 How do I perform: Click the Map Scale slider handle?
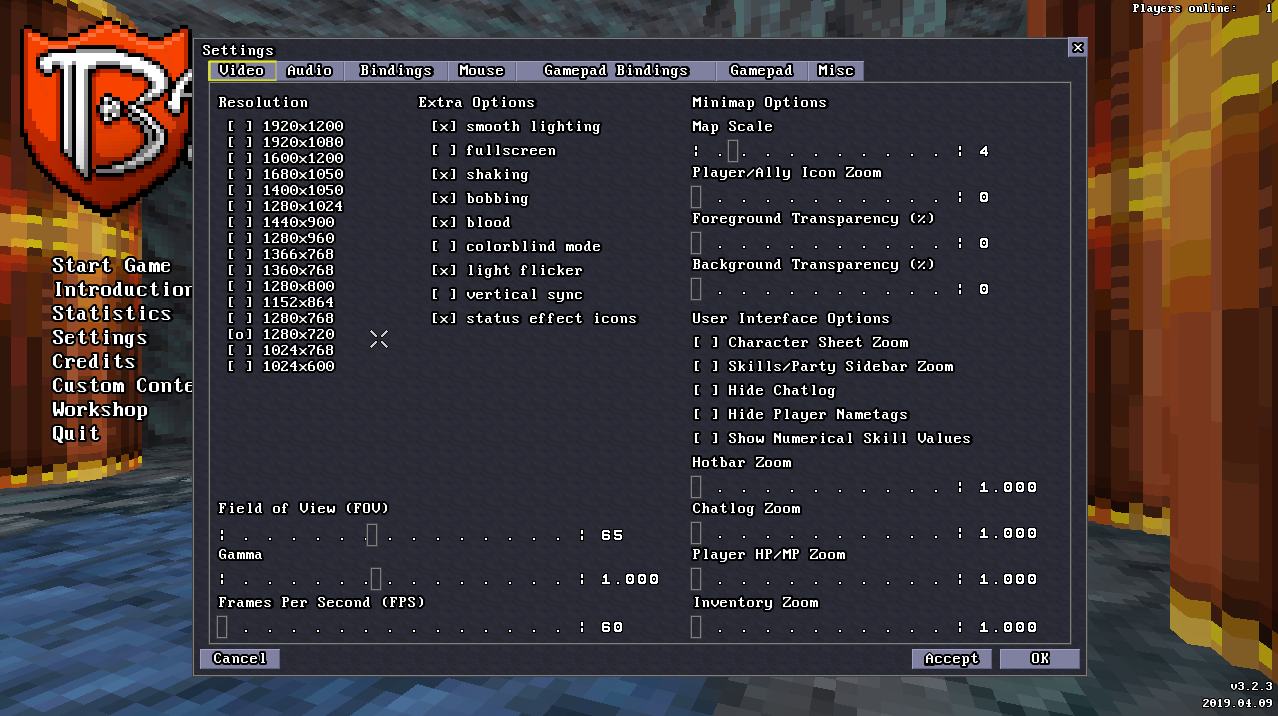pos(733,151)
